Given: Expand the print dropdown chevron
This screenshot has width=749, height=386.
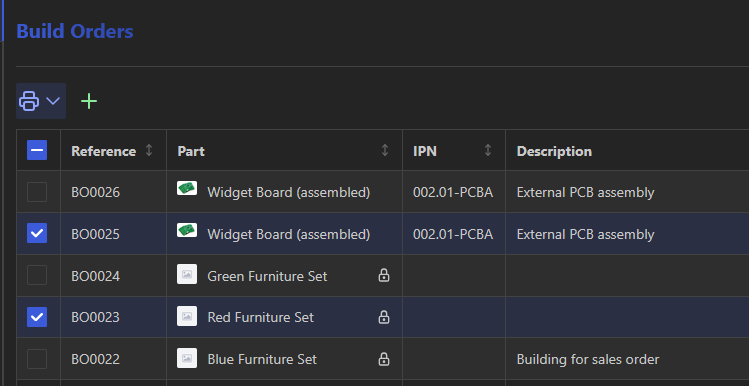Looking at the screenshot, I should (x=53, y=101).
